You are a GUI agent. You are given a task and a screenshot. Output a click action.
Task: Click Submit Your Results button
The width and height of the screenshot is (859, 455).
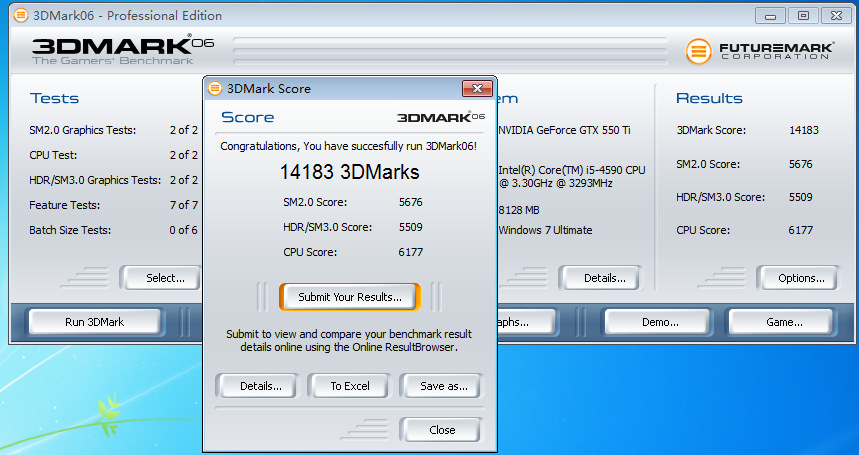tap(350, 297)
